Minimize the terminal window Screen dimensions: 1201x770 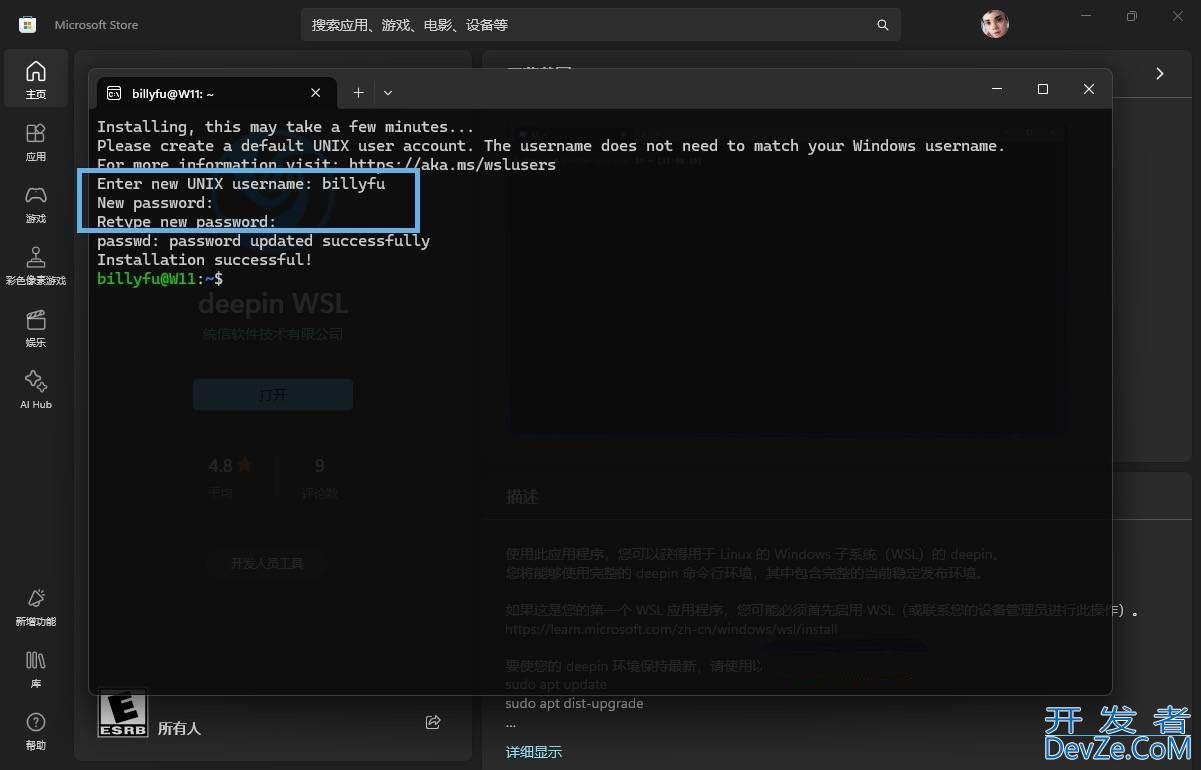997,89
